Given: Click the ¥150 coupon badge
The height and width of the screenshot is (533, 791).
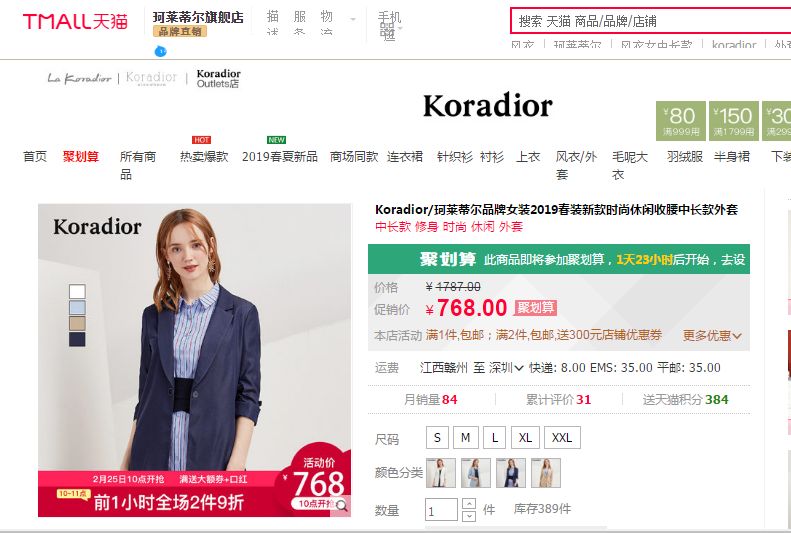Looking at the screenshot, I should (x=733, y=121).
